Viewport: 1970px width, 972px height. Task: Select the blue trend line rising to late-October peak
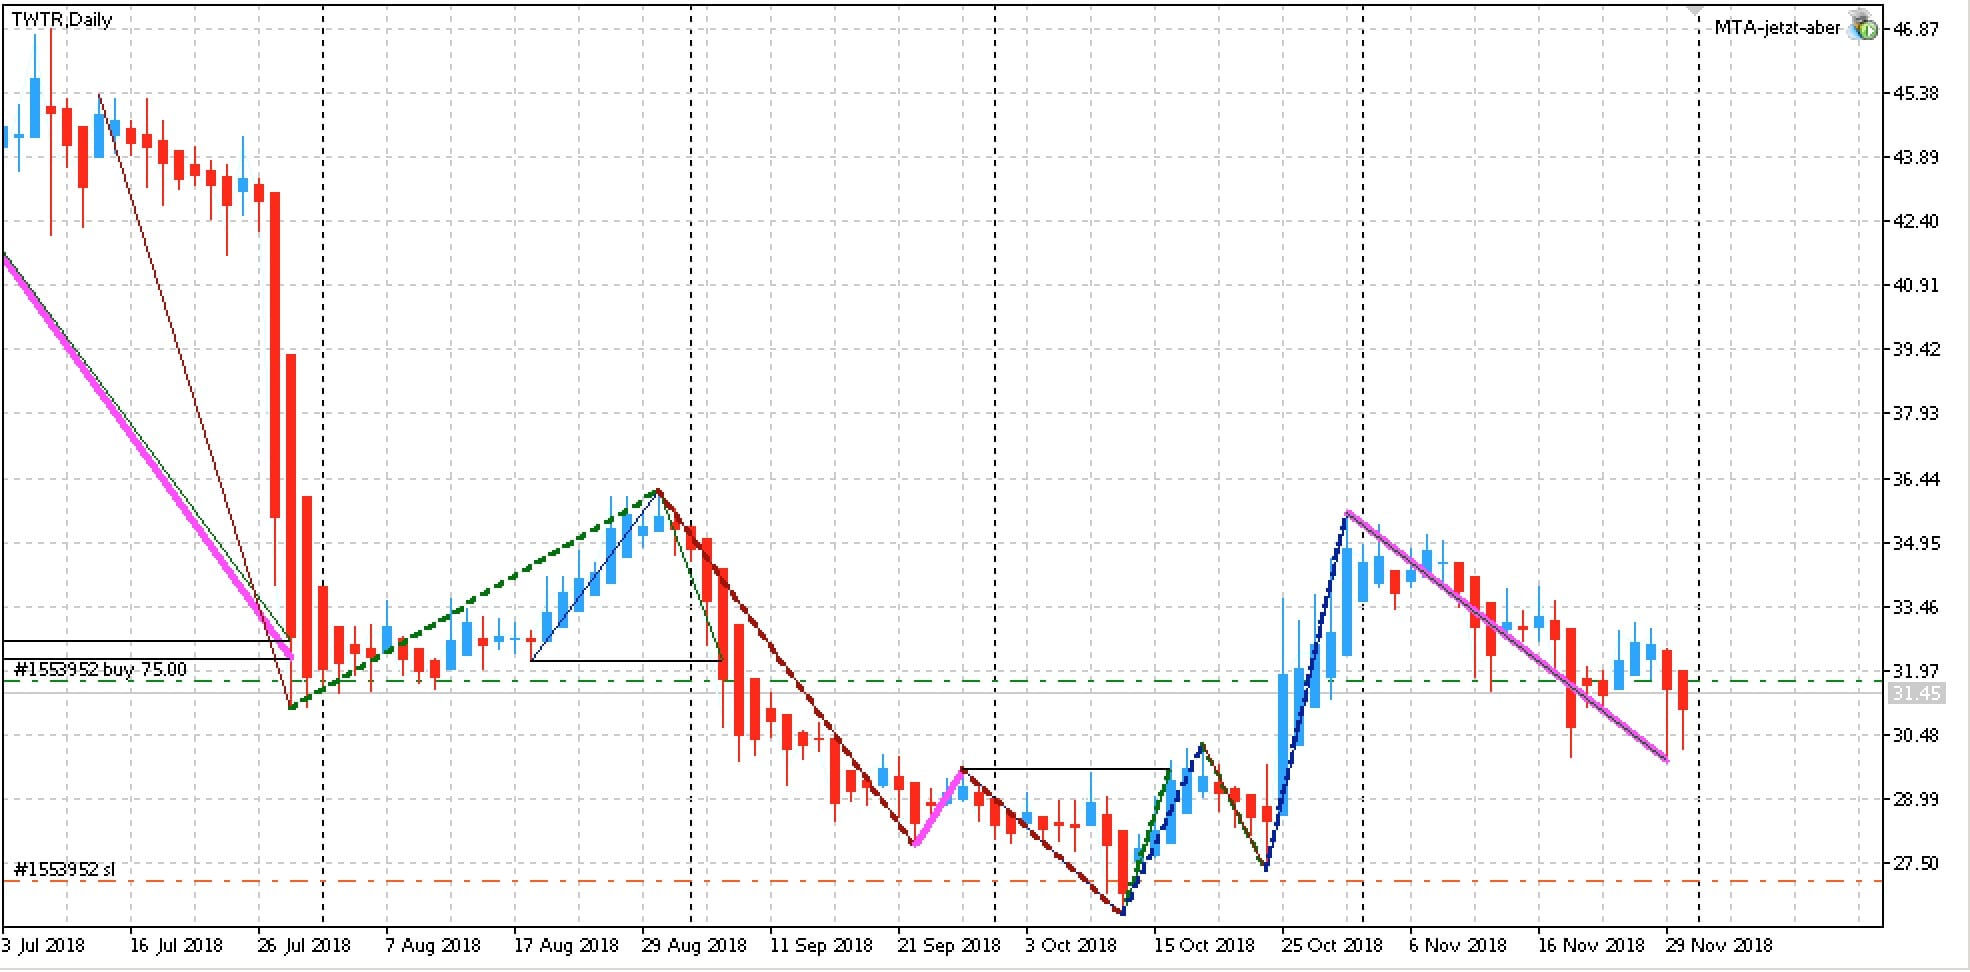tap(1306, 690)
